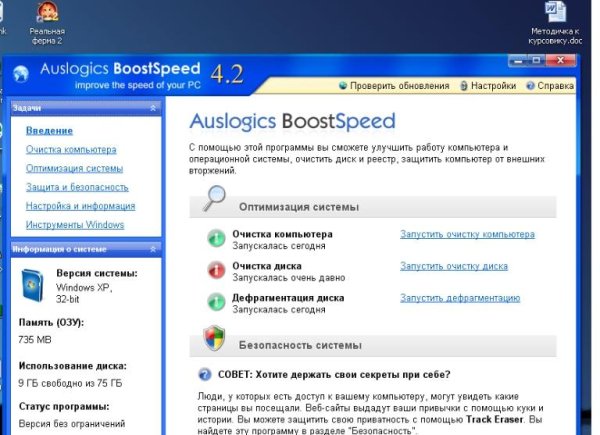Click the Запустить очистку компьютера link
Screen dimensions: 600x435
[x=467, y=234]
